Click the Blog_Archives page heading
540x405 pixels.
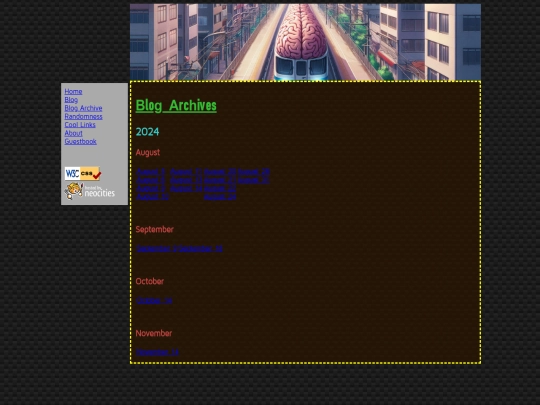[x=176, y=105]
